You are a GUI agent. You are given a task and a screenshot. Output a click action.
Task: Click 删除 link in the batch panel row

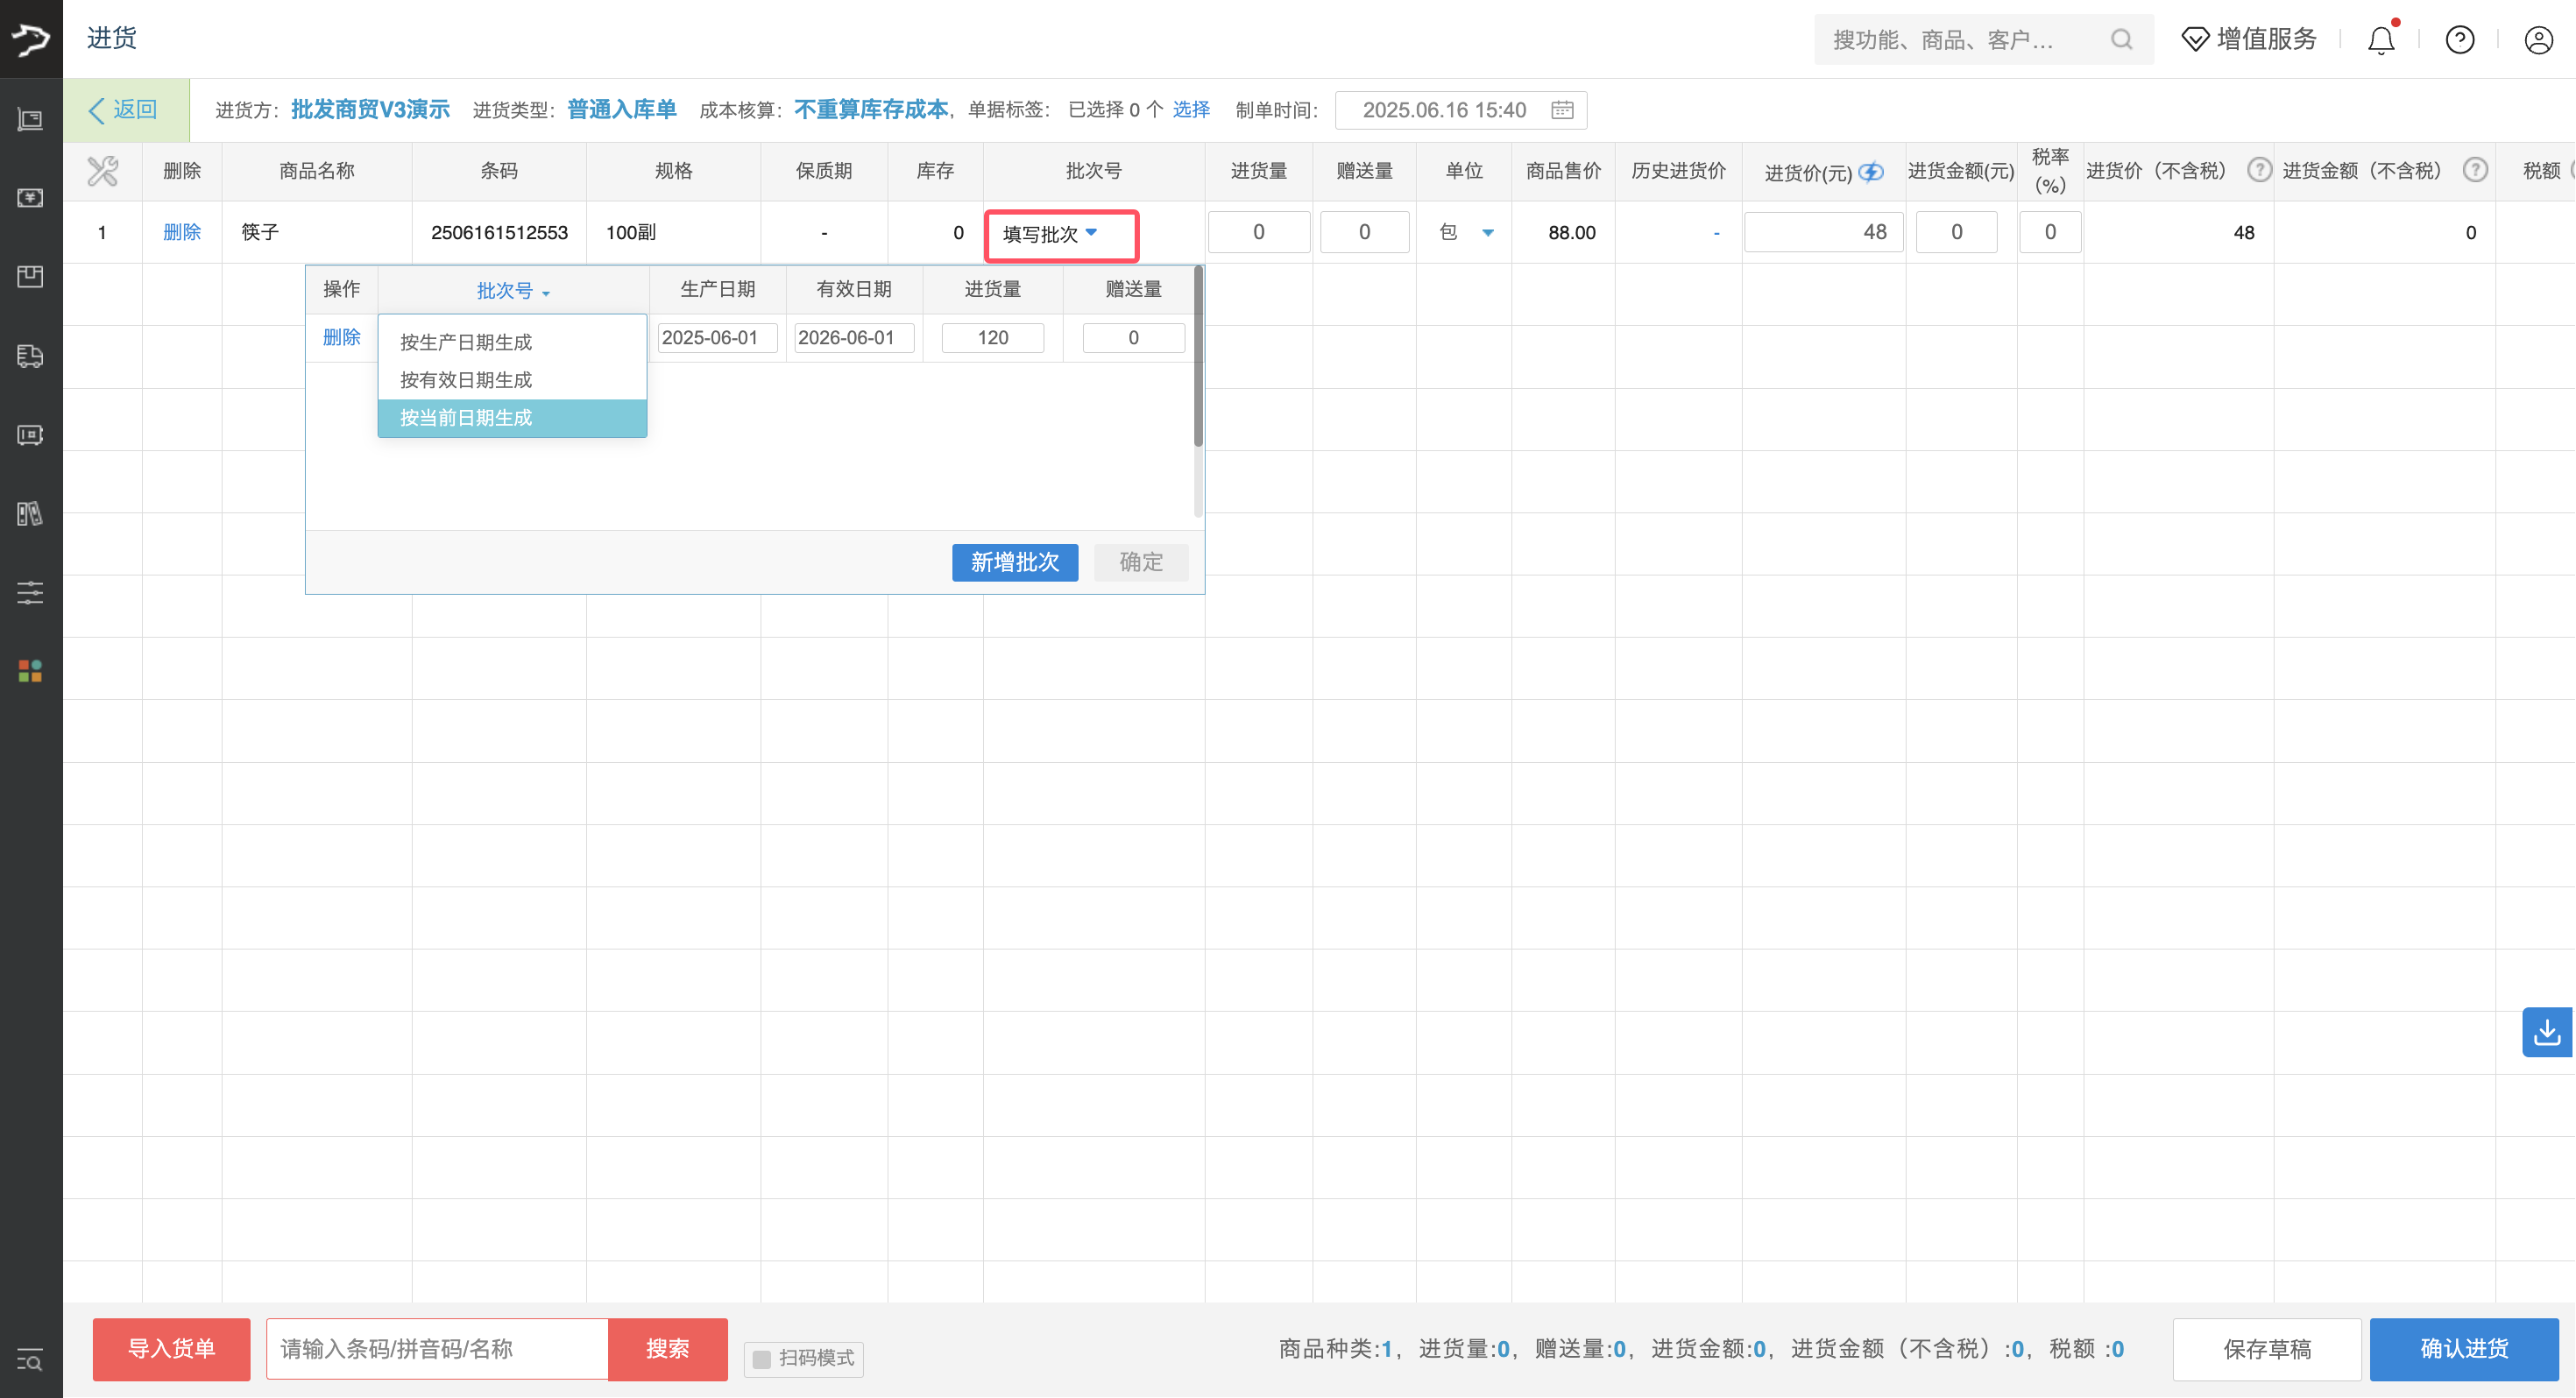coord(341,338)
